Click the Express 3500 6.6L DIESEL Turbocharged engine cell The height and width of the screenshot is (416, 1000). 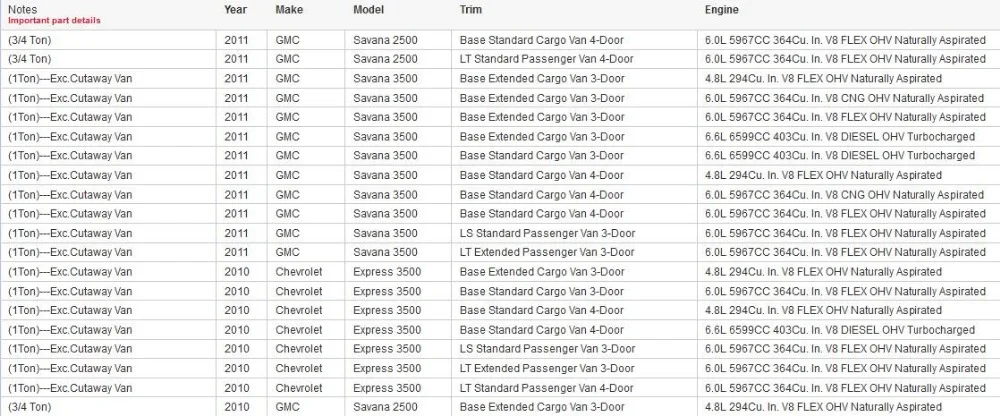[840, 330]
